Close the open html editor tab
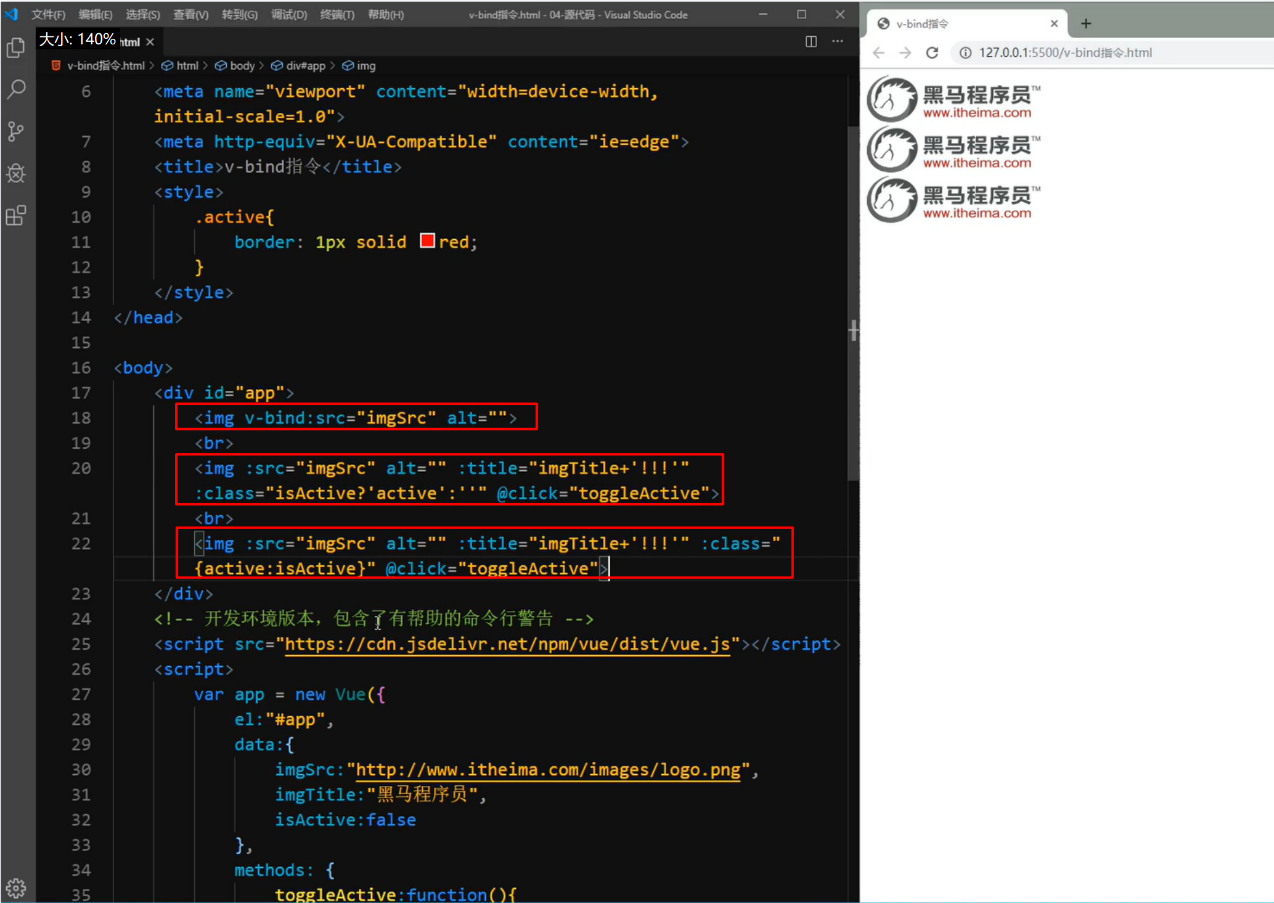 coord(150,42)
